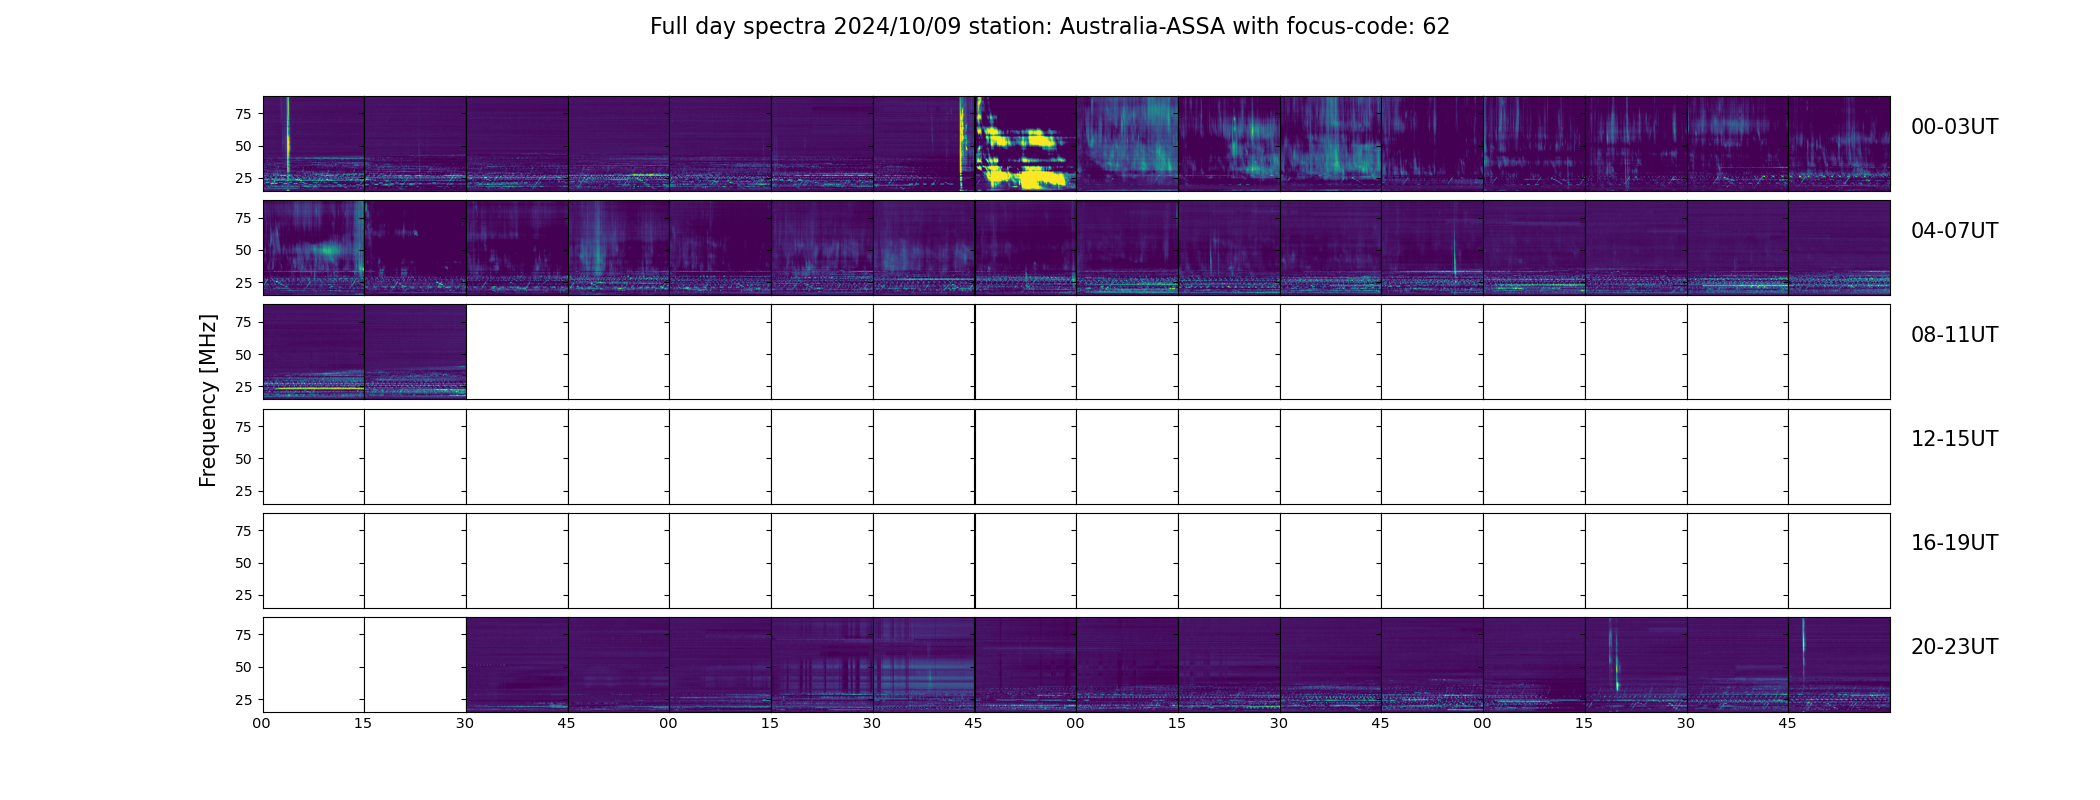Click the '50' tick of the 16-19UT row
The image size is (2100, 800).
[243, 563]
